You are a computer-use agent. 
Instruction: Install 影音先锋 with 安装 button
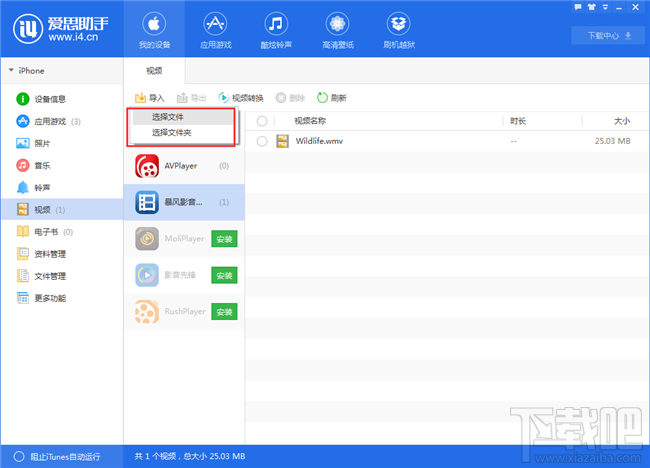click(x=224, y=275)
